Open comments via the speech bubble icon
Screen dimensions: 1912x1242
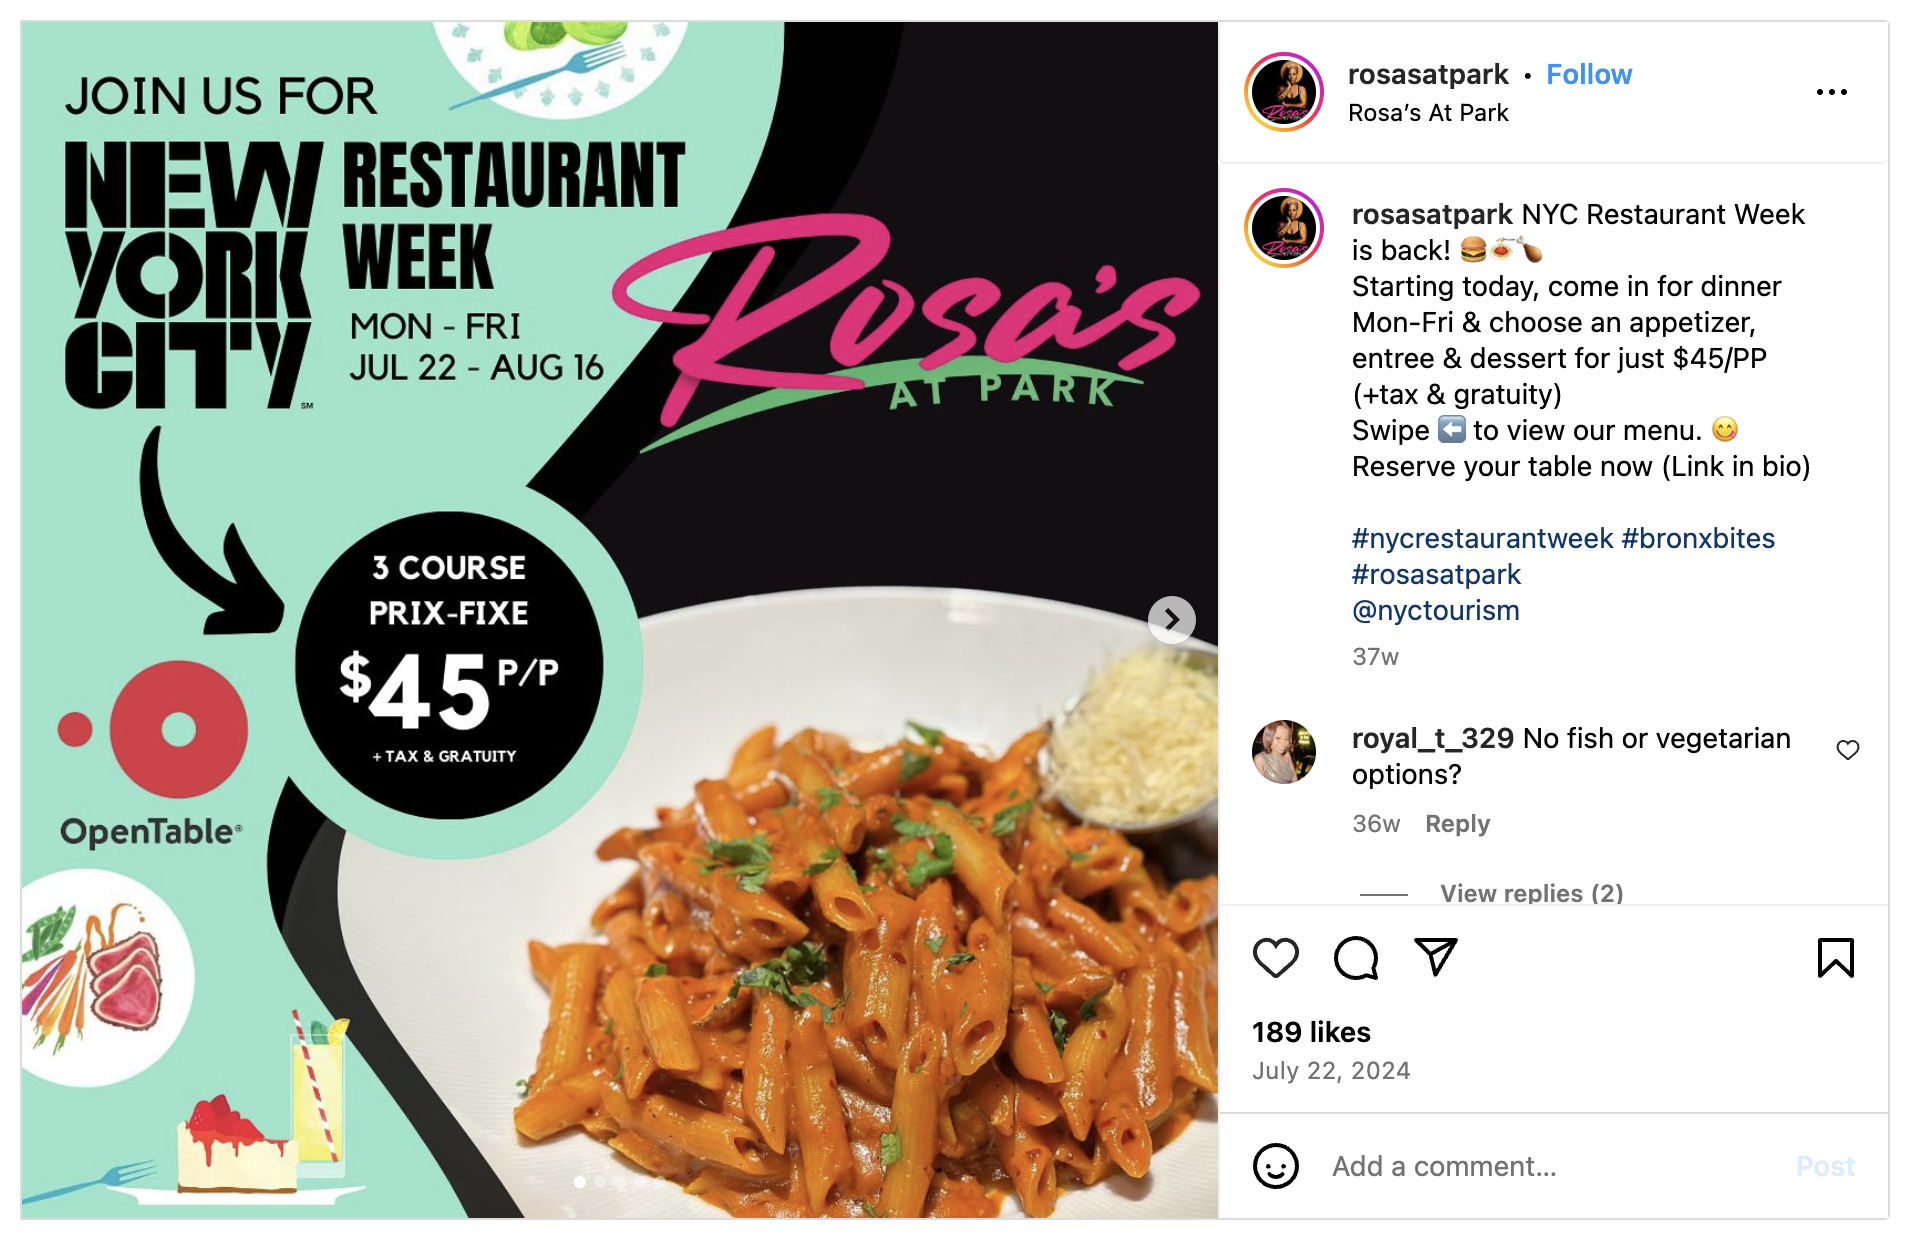pos(1356,958)
